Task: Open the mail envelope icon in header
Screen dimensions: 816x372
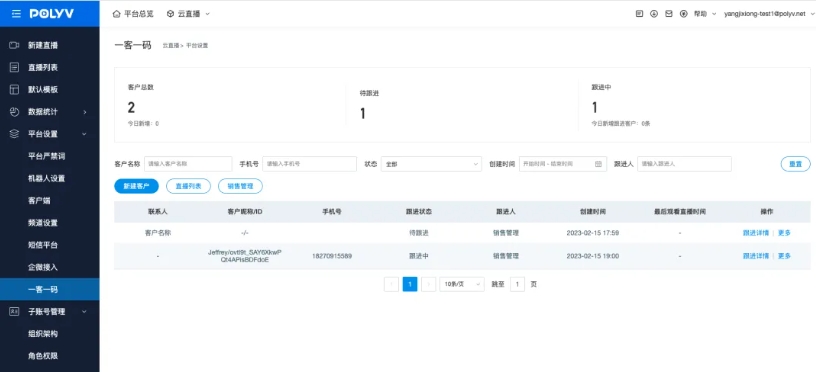Action: [x=669, y=14]
